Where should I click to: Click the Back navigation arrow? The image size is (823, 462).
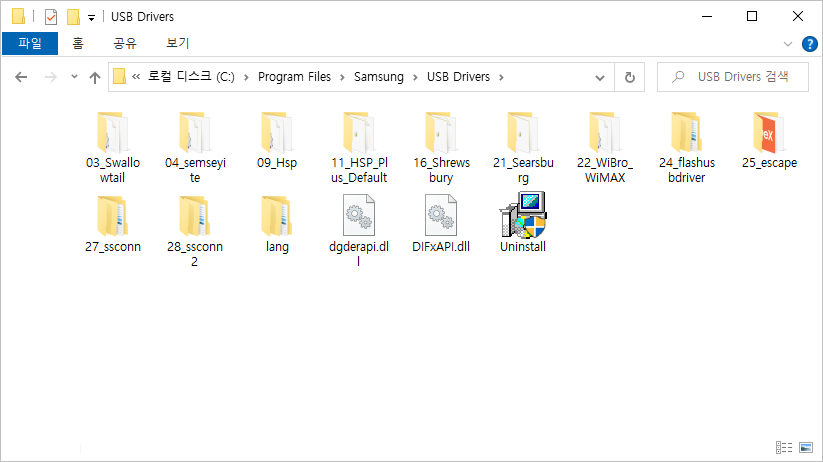tap(21, 77)
